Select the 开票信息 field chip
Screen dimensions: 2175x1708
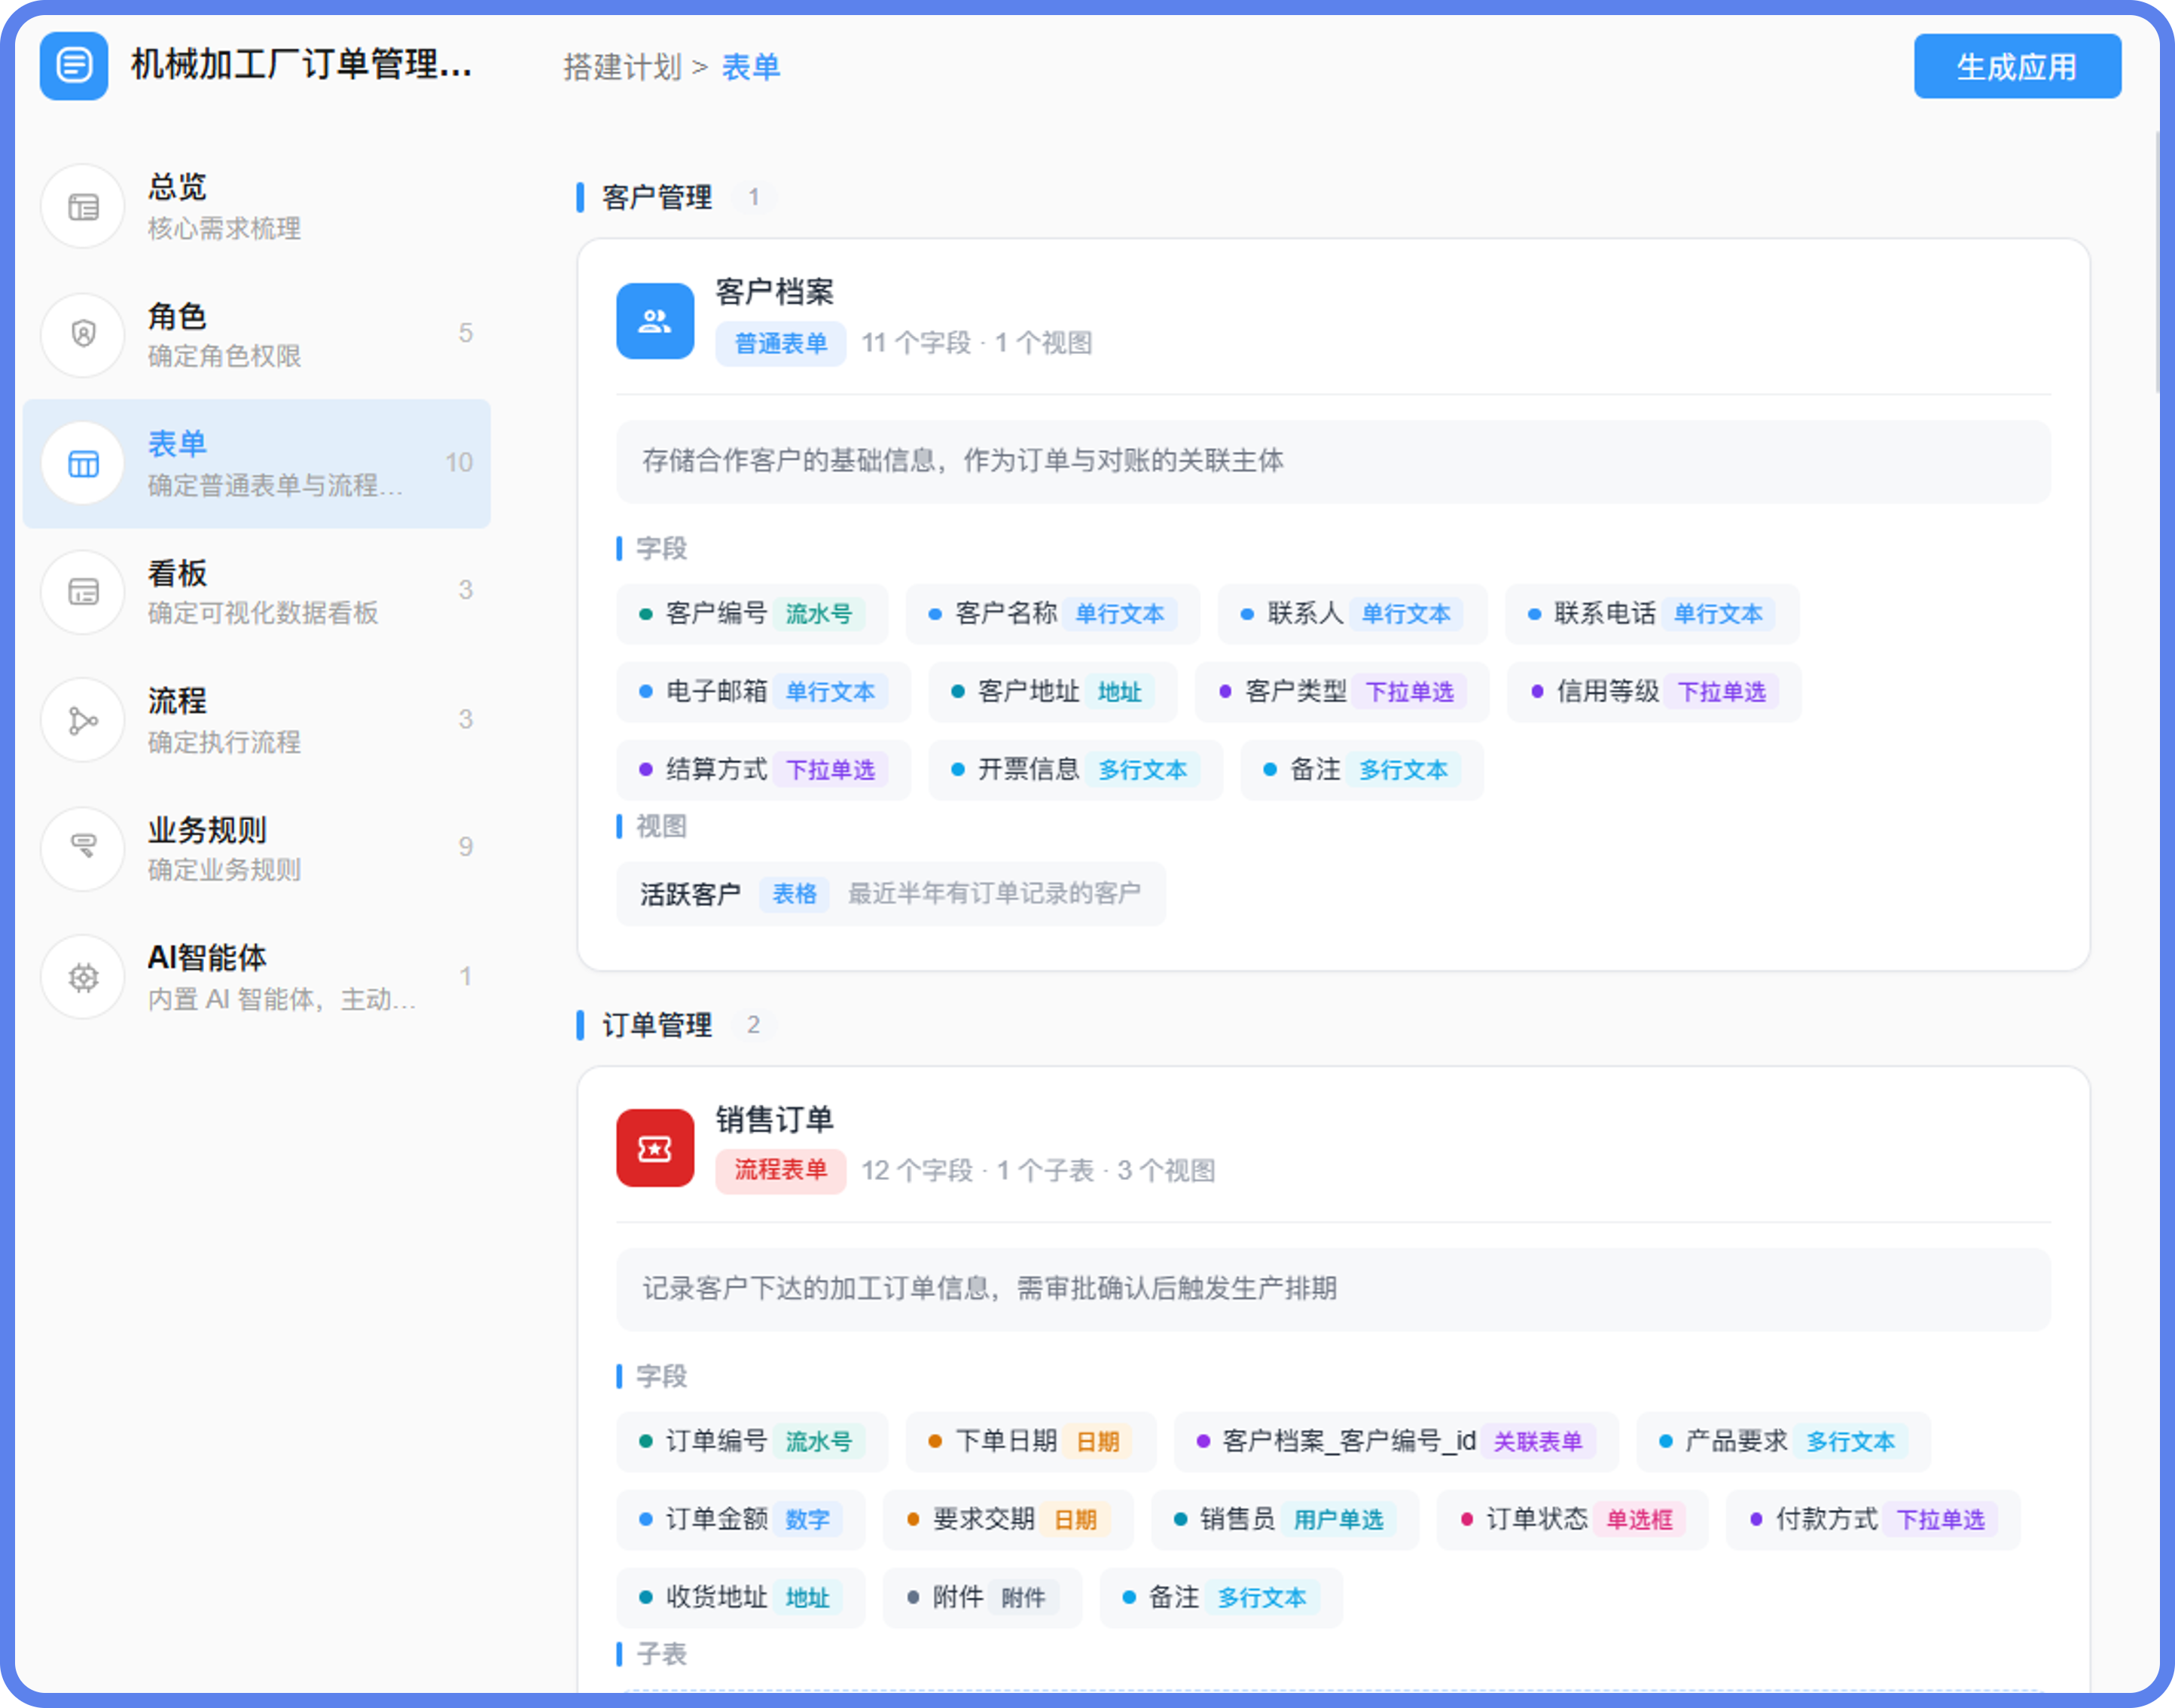pyautogui.click(x=1075, y=769)
